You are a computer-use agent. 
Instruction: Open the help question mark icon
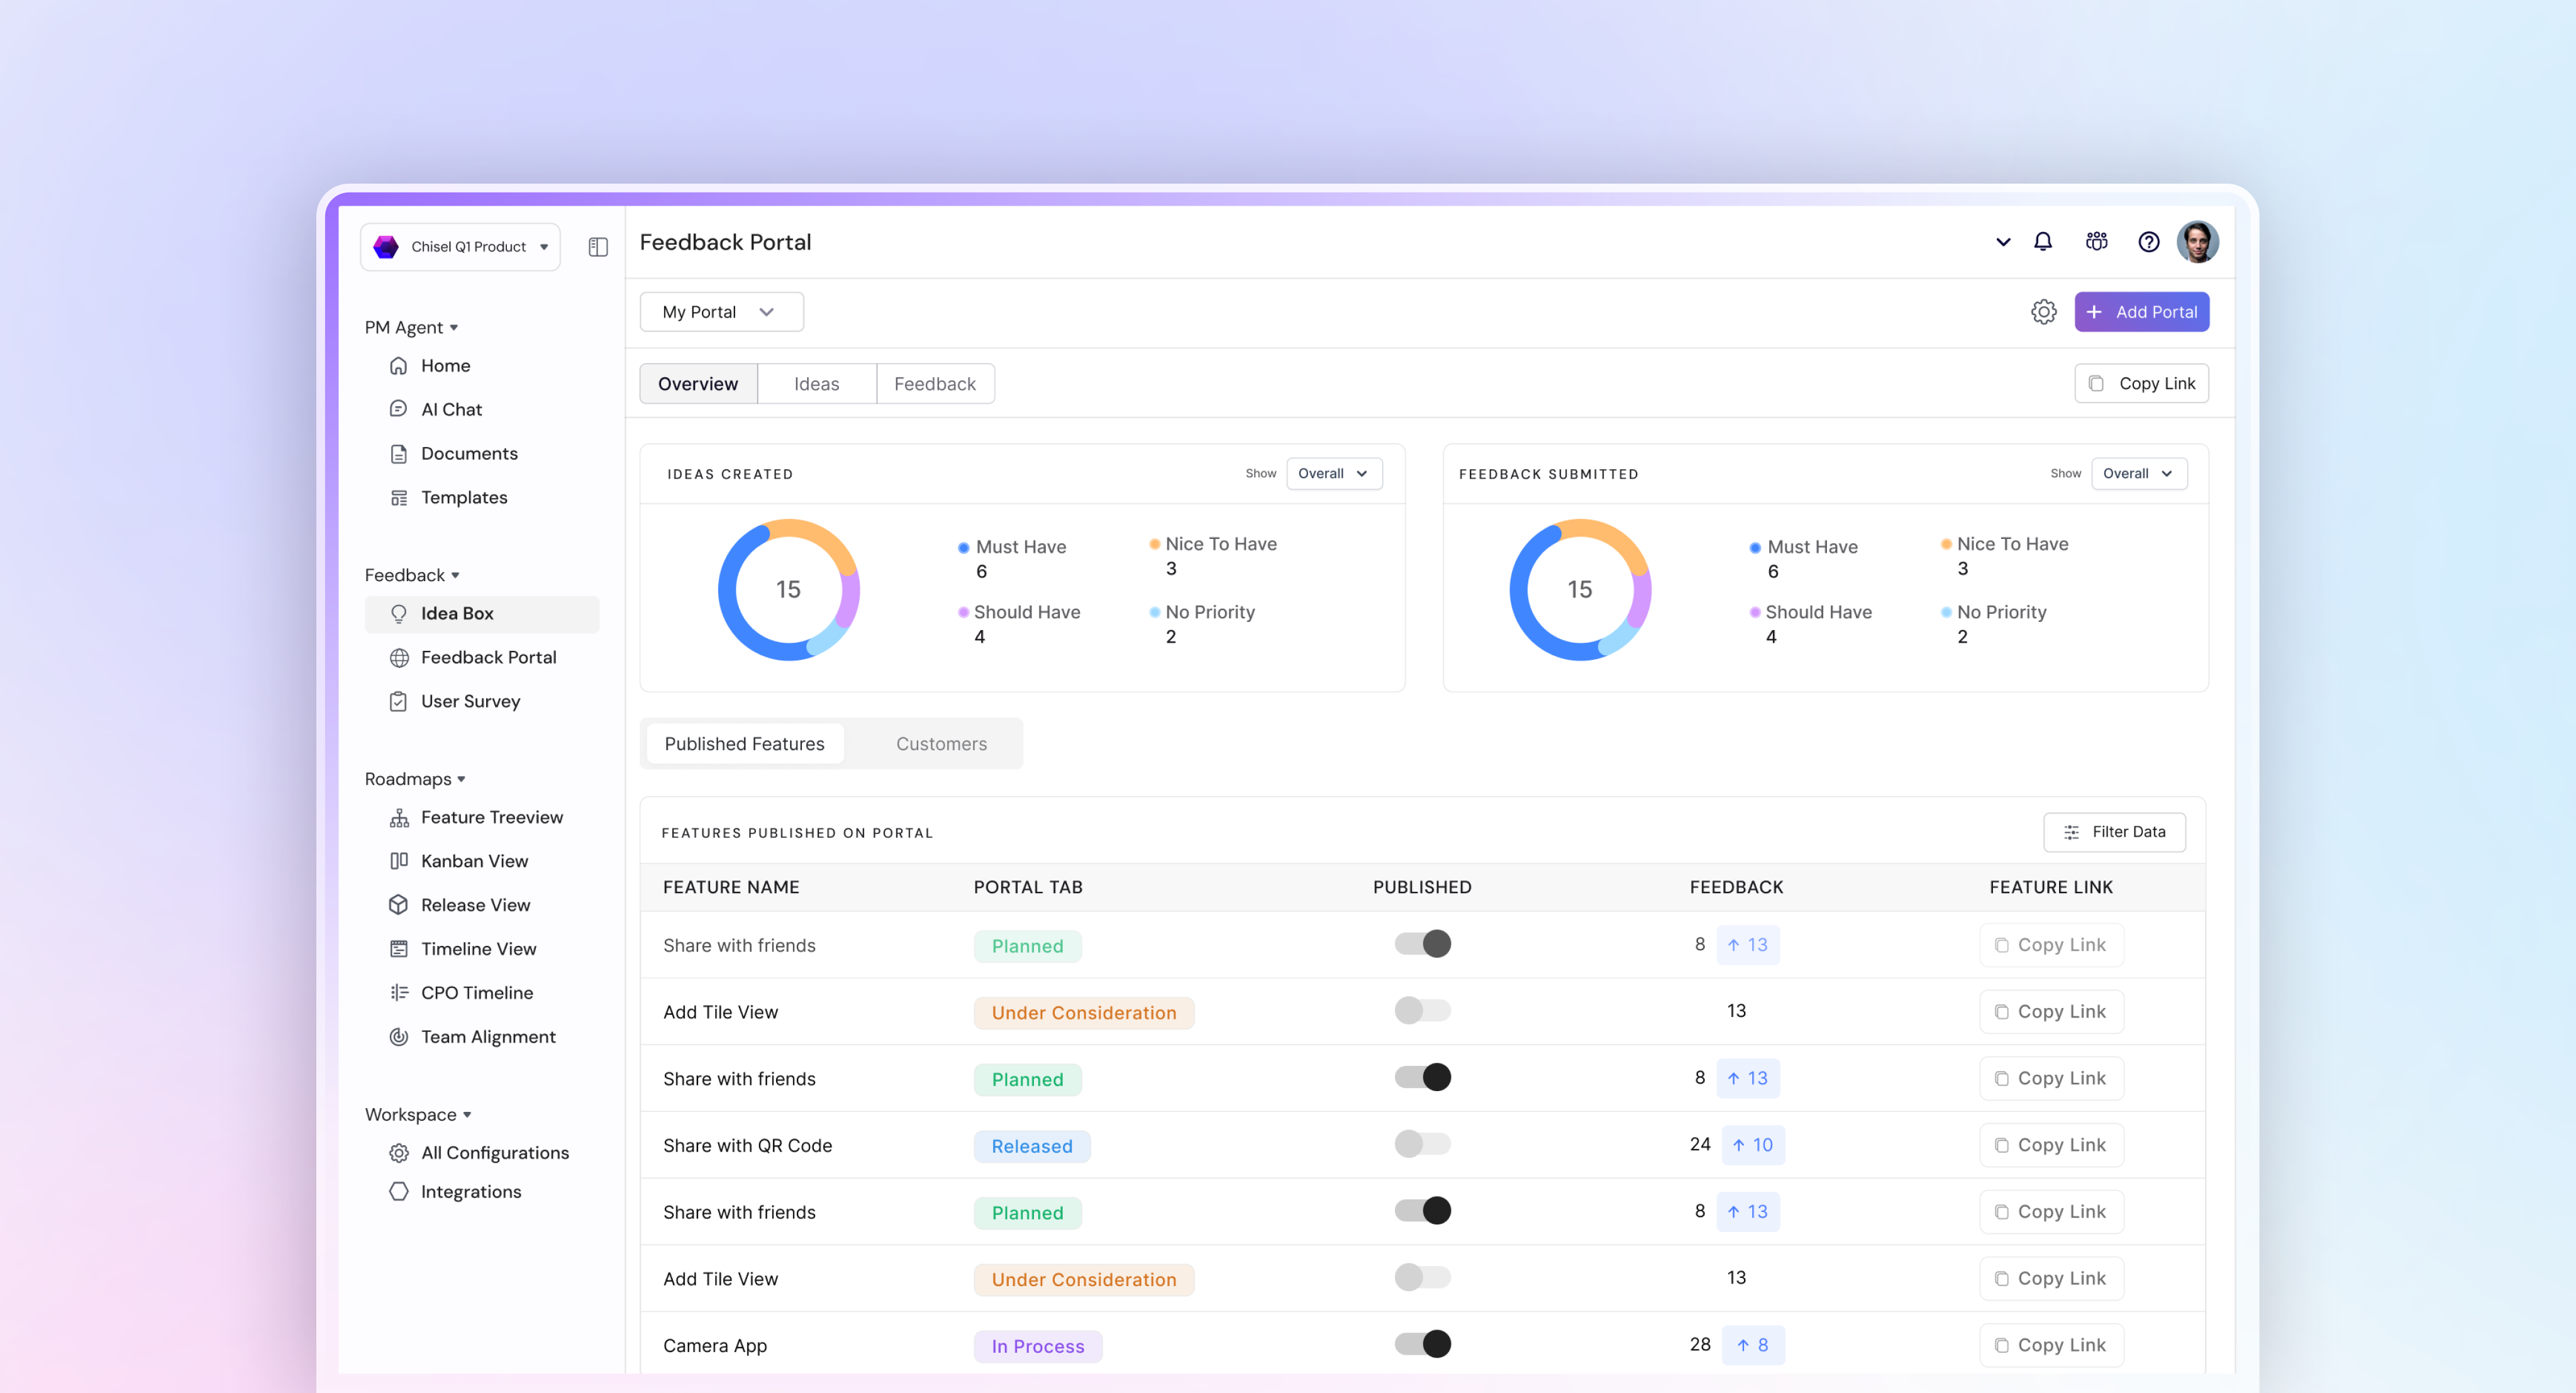point(2148,242)
